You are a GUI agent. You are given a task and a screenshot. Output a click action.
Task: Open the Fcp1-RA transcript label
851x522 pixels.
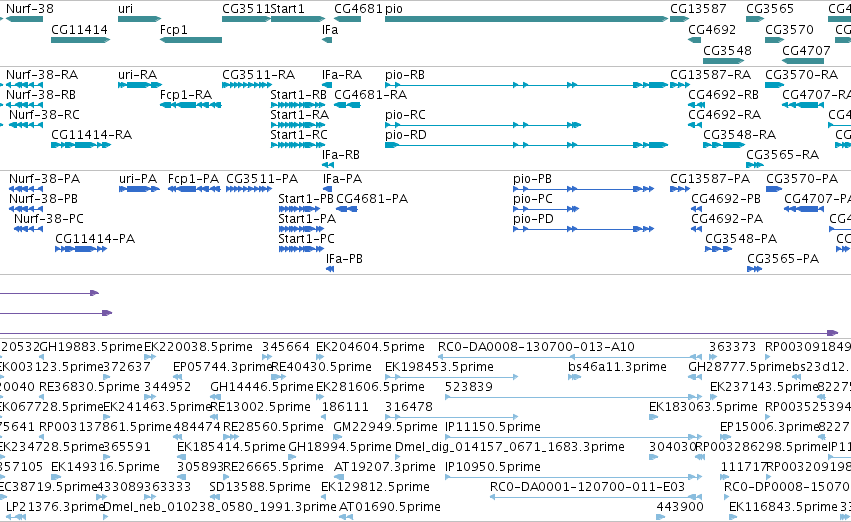(x=186, y=94)
